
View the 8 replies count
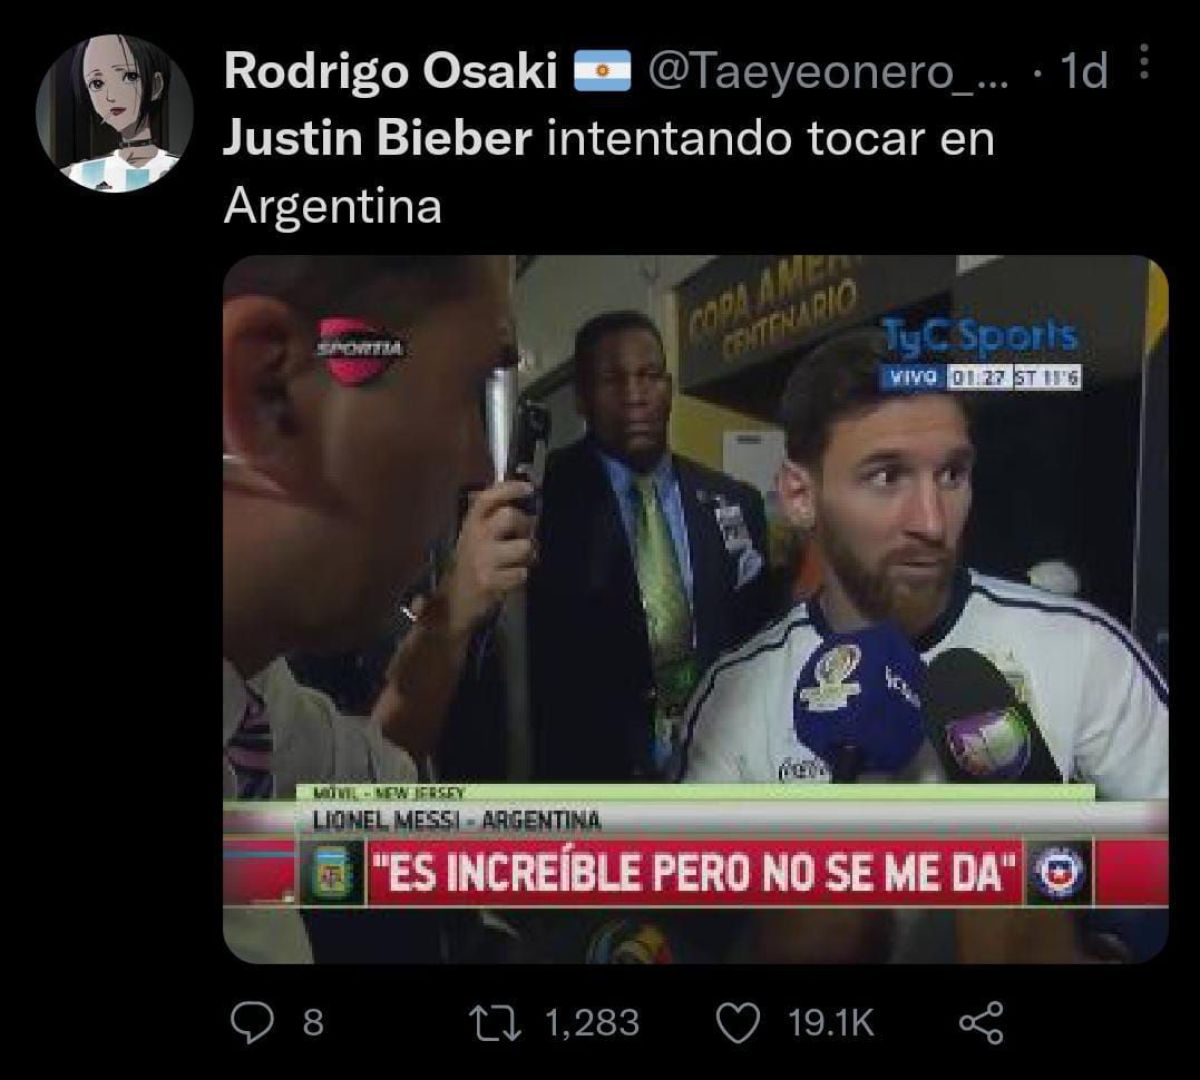point(312,1022)
